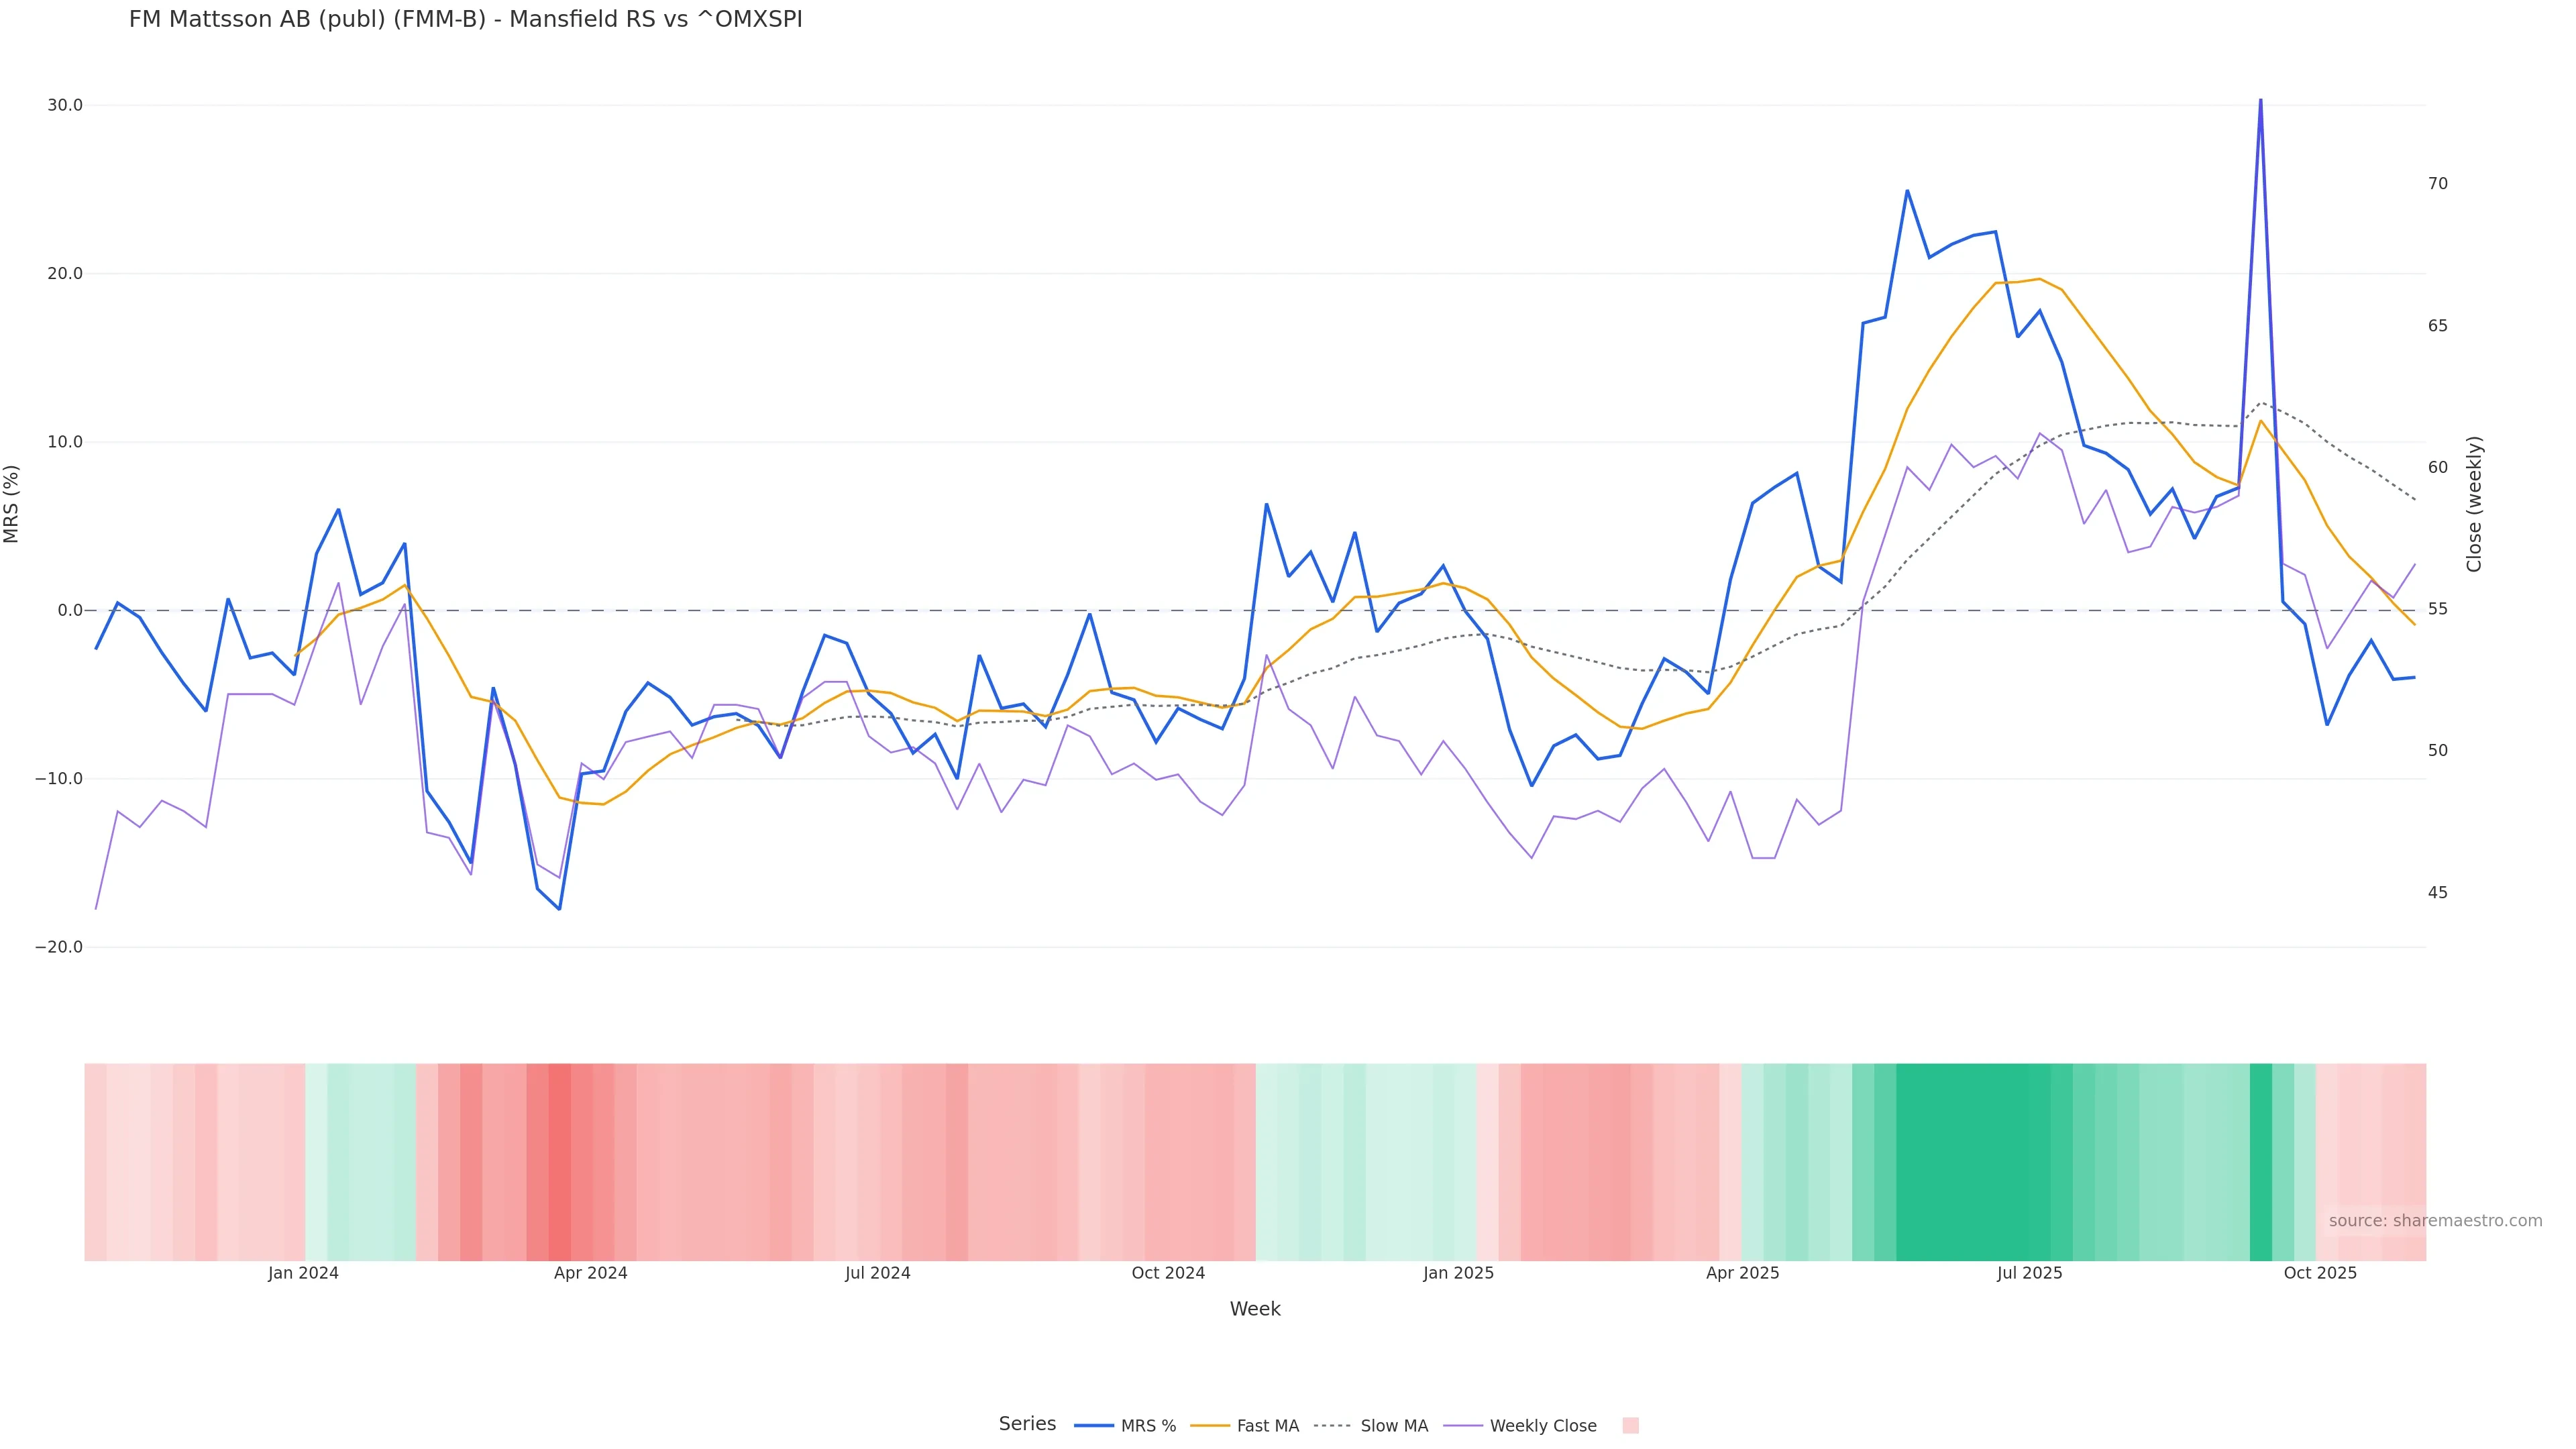The width and height of the screenshot is (2576, 1449).
Task: Click the 'MRS (%)' left axis title
Action: (12, 504)
